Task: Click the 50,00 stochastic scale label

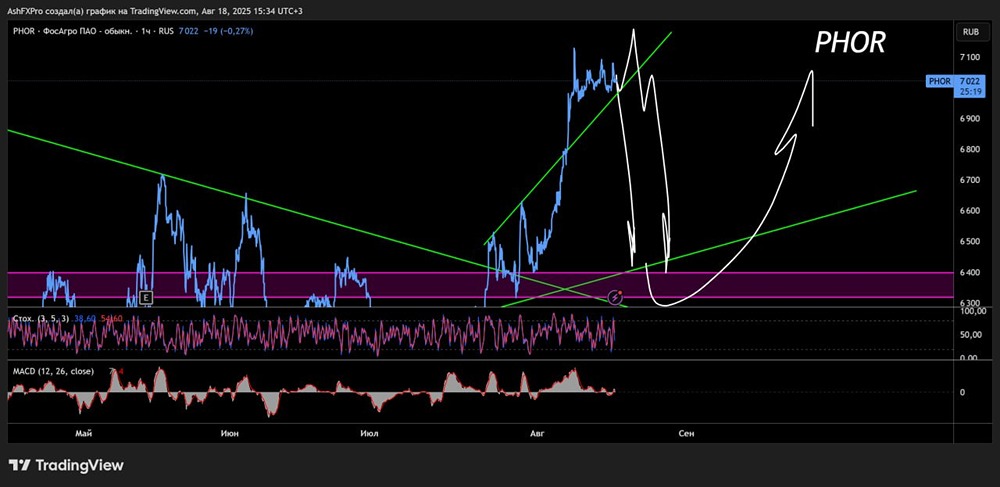Action: (x=972, y=335)
